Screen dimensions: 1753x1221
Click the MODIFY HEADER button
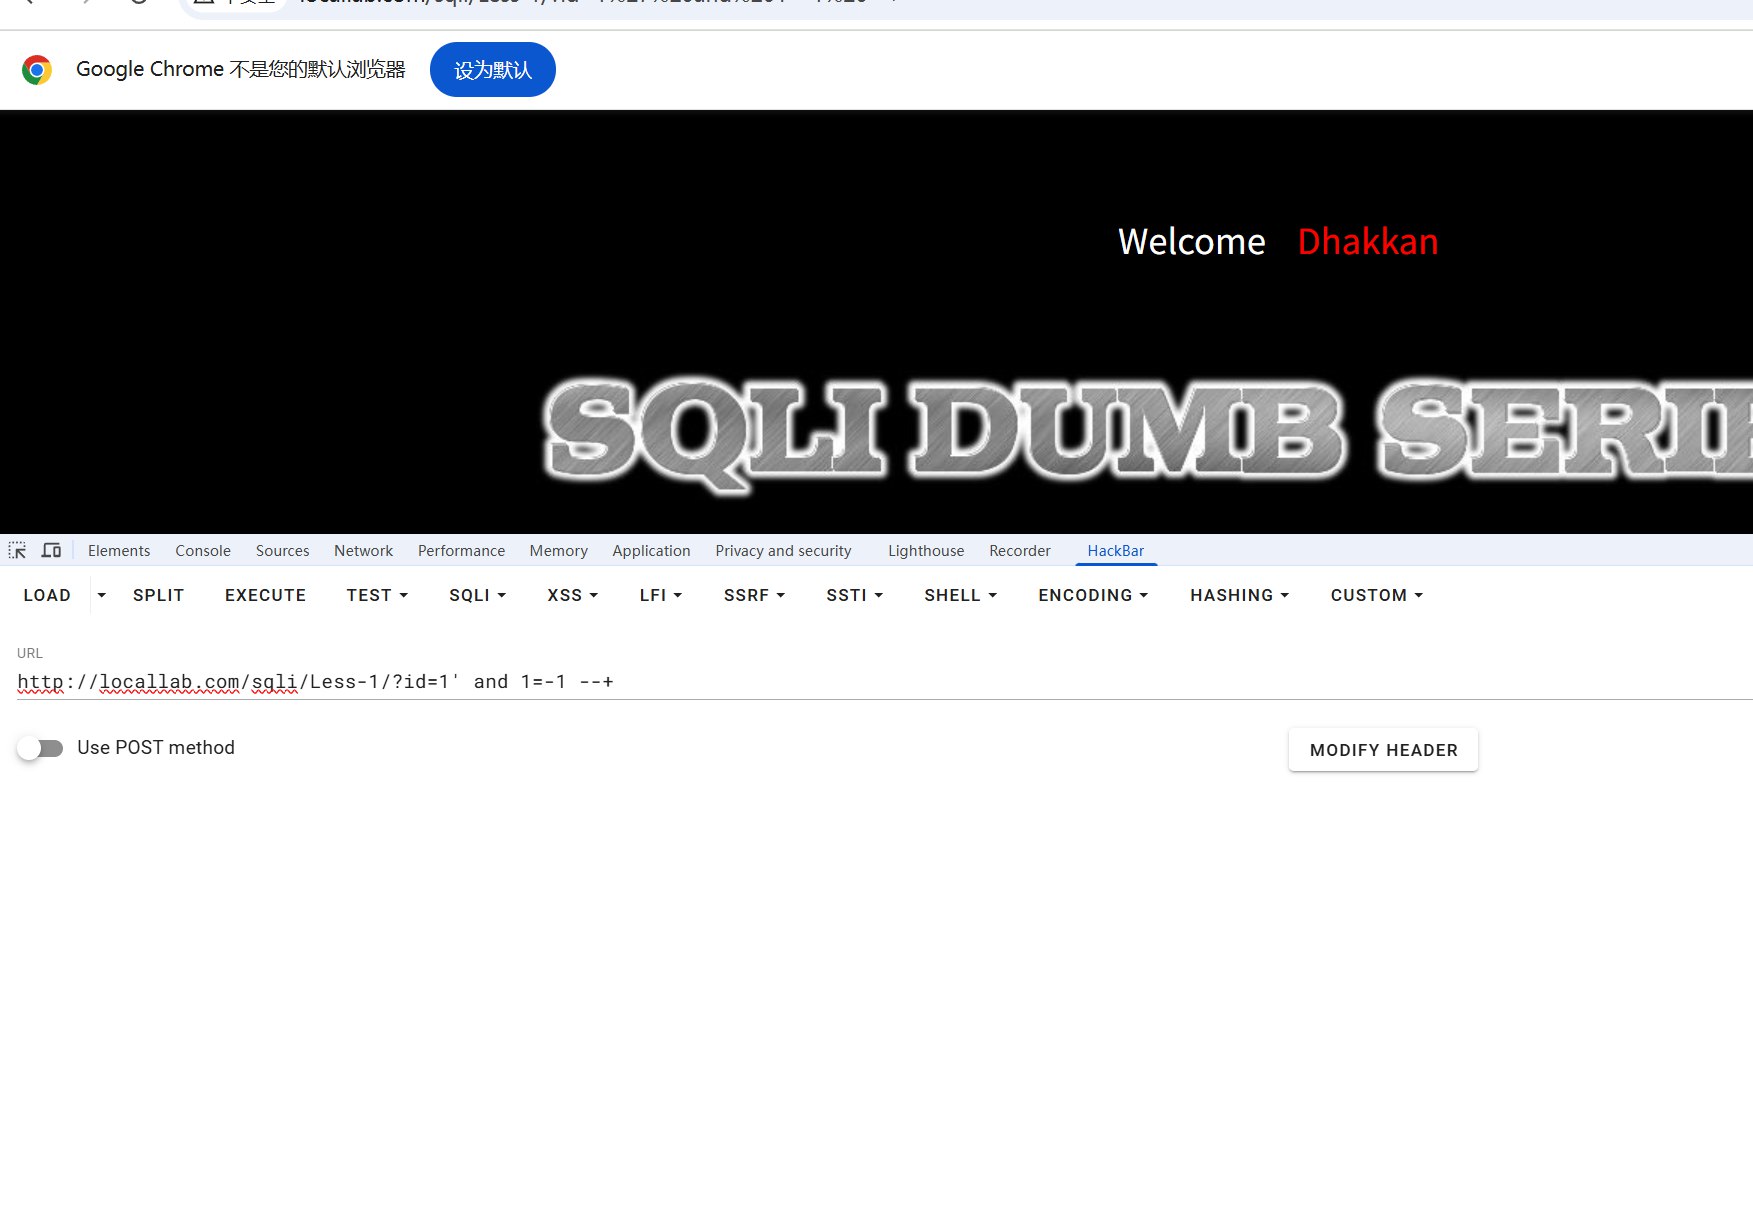(1383, 750)
